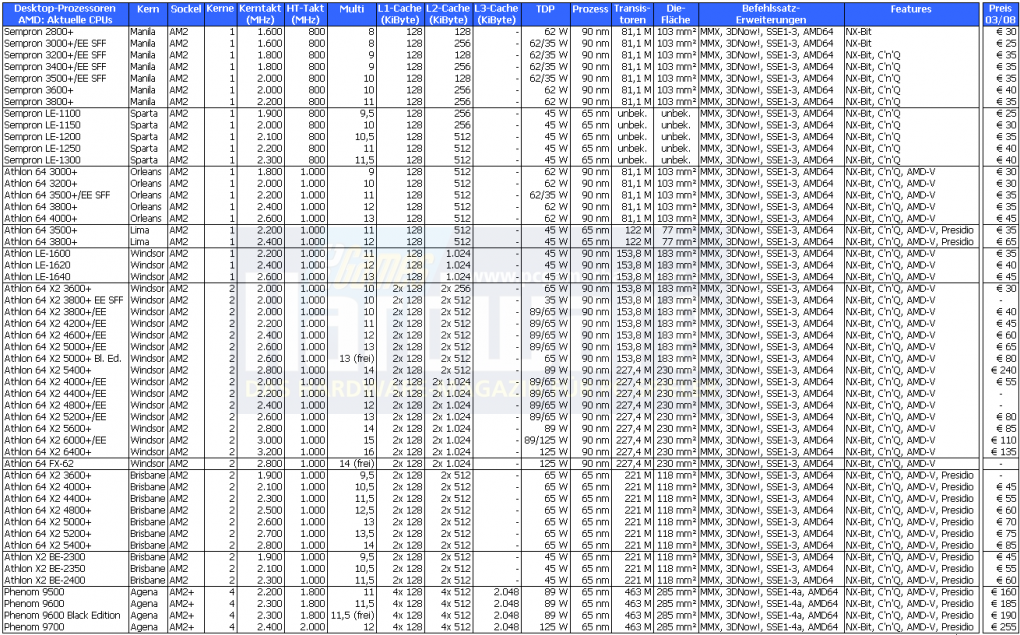Select the Desktop-Prozessoren AMD title header
This screenshot has width=1020, height=635.
tap(65, 14)
